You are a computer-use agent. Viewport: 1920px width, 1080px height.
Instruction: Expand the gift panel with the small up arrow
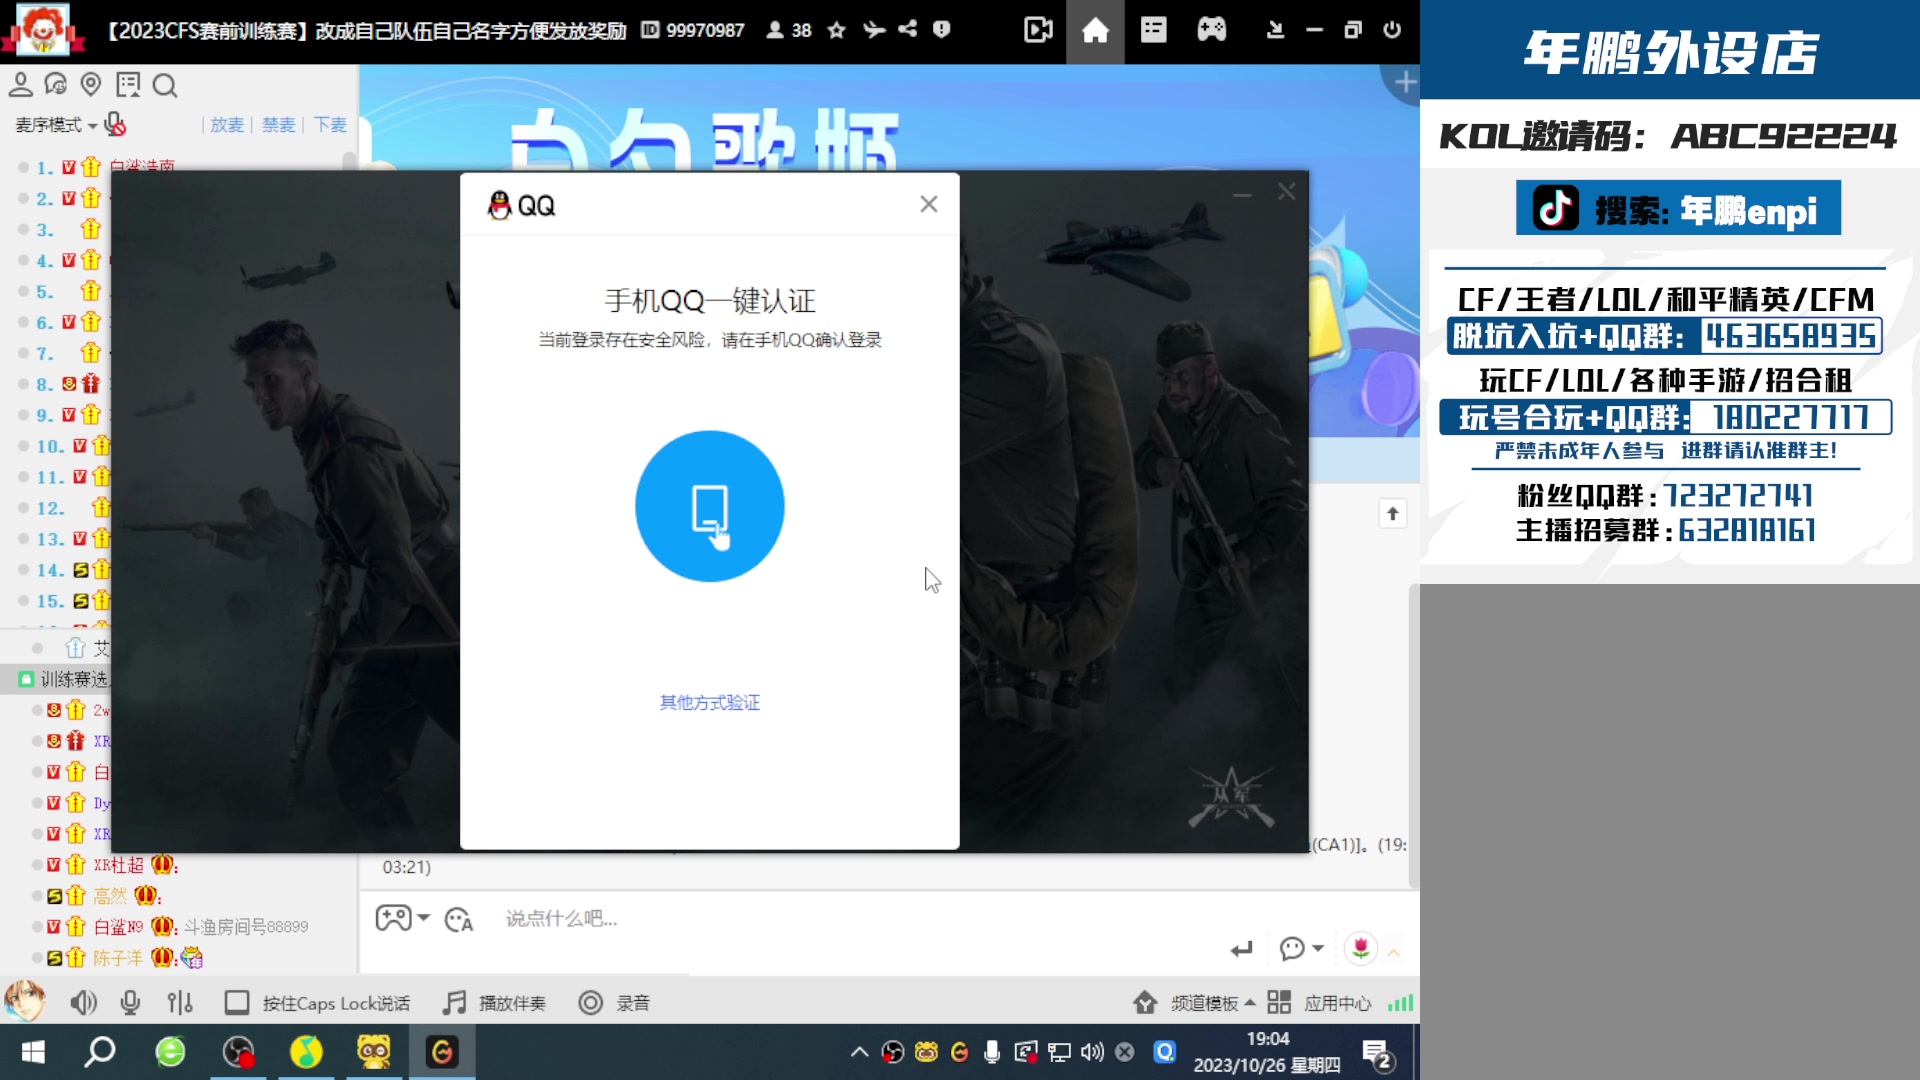tap(1393, 952)
